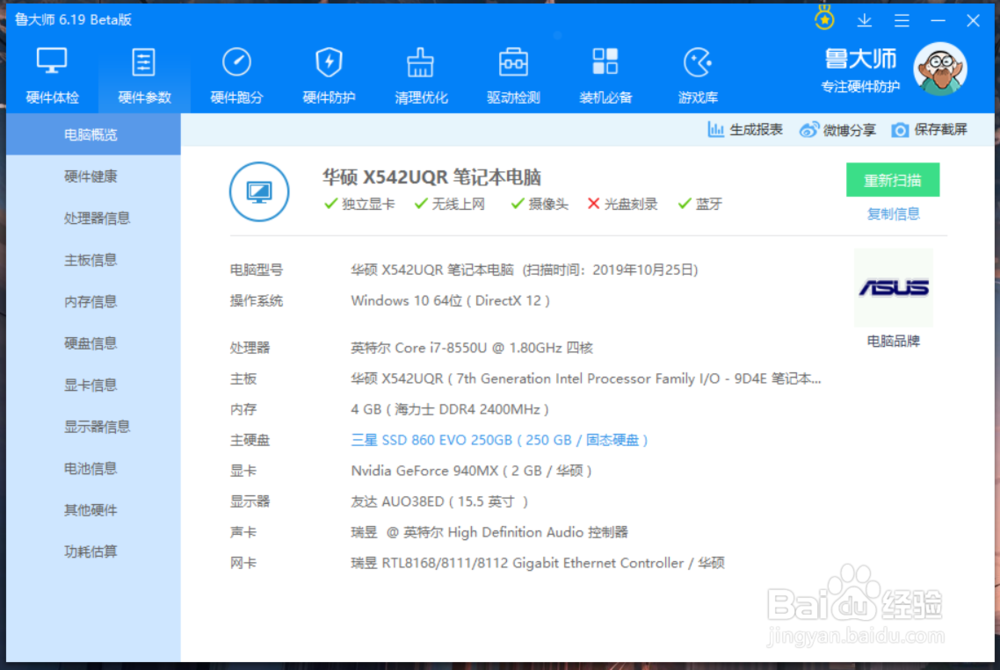Click the green 重新扫描 rescan button
Viewport: 1000px width, 670px height.
(893, 180)
